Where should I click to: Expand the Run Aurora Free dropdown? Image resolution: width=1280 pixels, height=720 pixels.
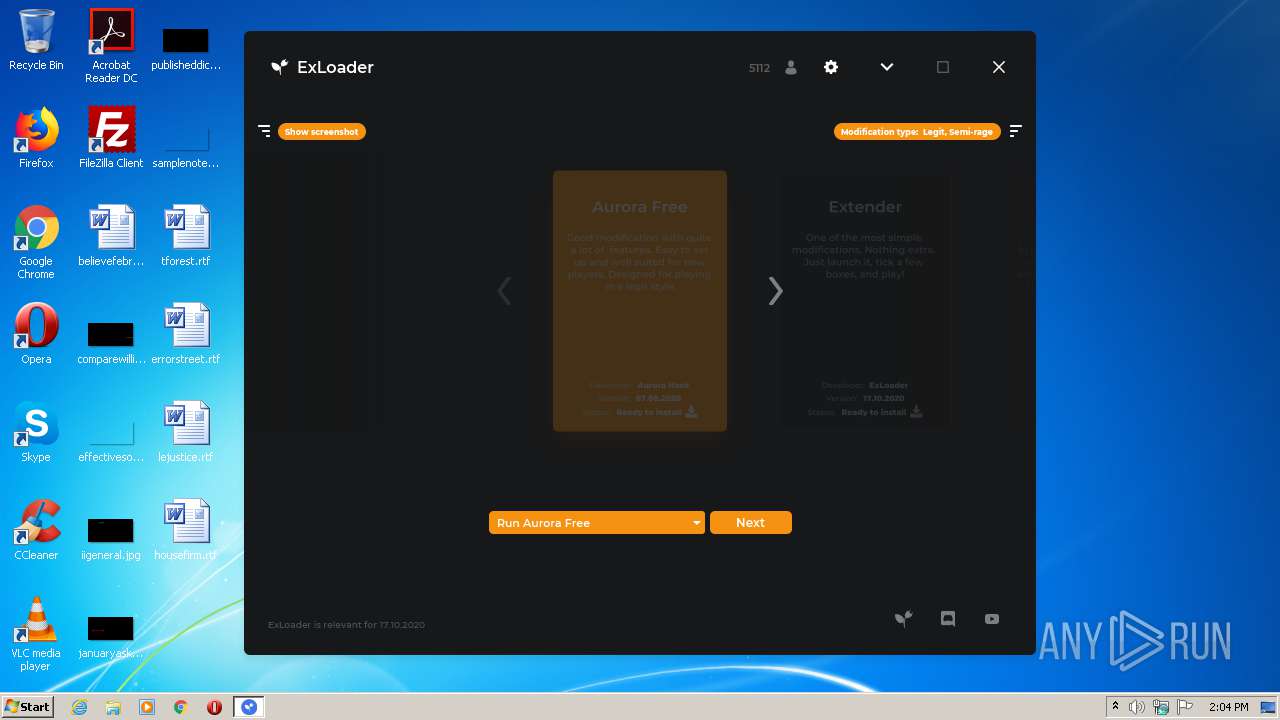point(597,522)
